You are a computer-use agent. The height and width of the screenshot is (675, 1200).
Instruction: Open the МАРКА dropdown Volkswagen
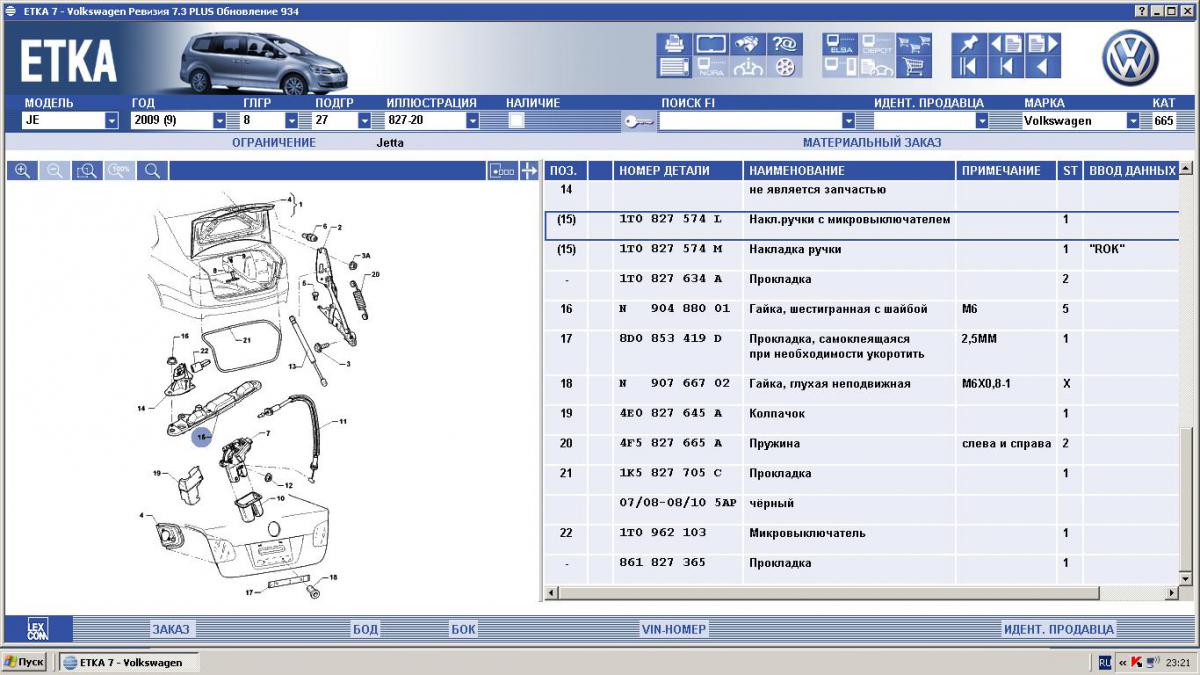[x=1133, y=120]
